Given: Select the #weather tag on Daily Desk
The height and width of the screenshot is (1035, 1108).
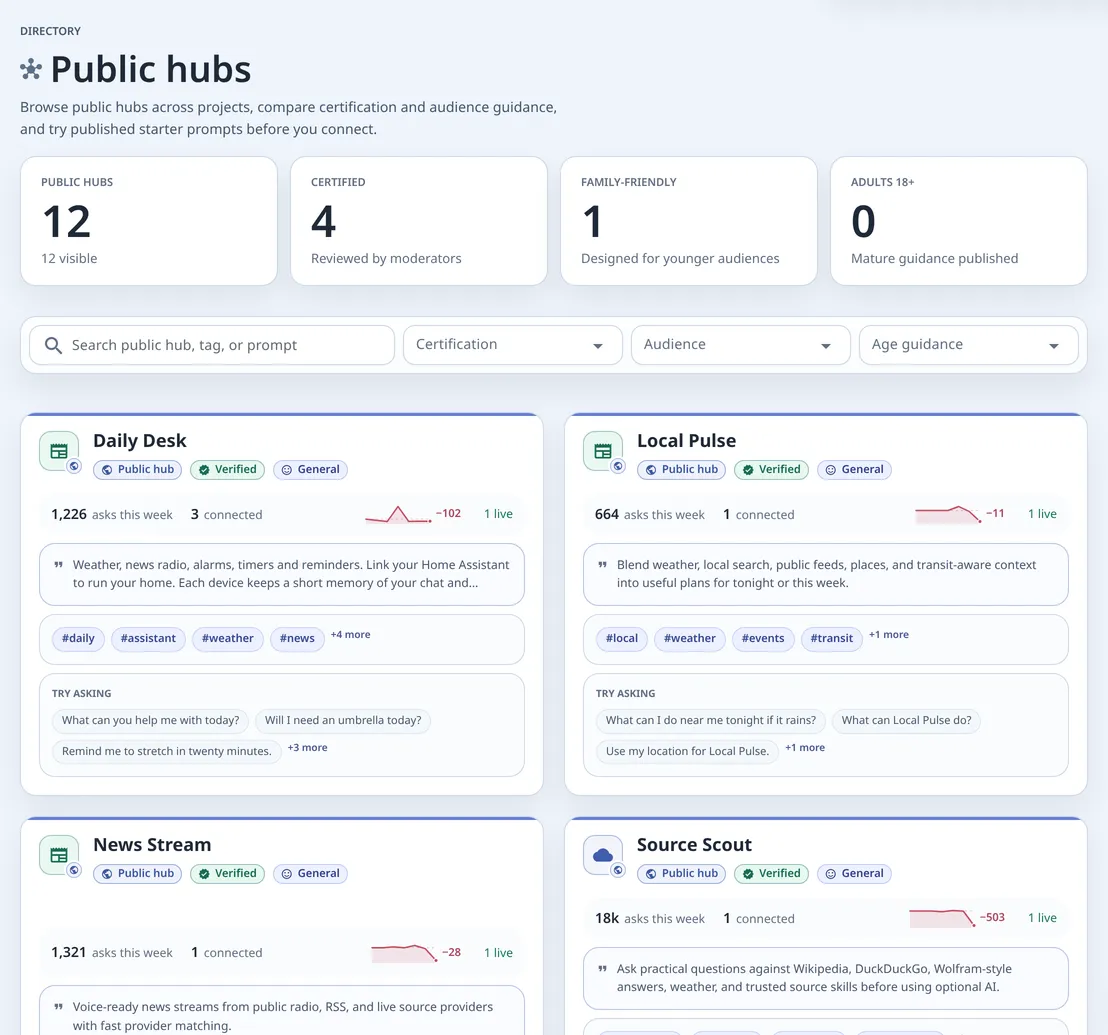Looking at the screenshot, I should [x=228, y=639].
